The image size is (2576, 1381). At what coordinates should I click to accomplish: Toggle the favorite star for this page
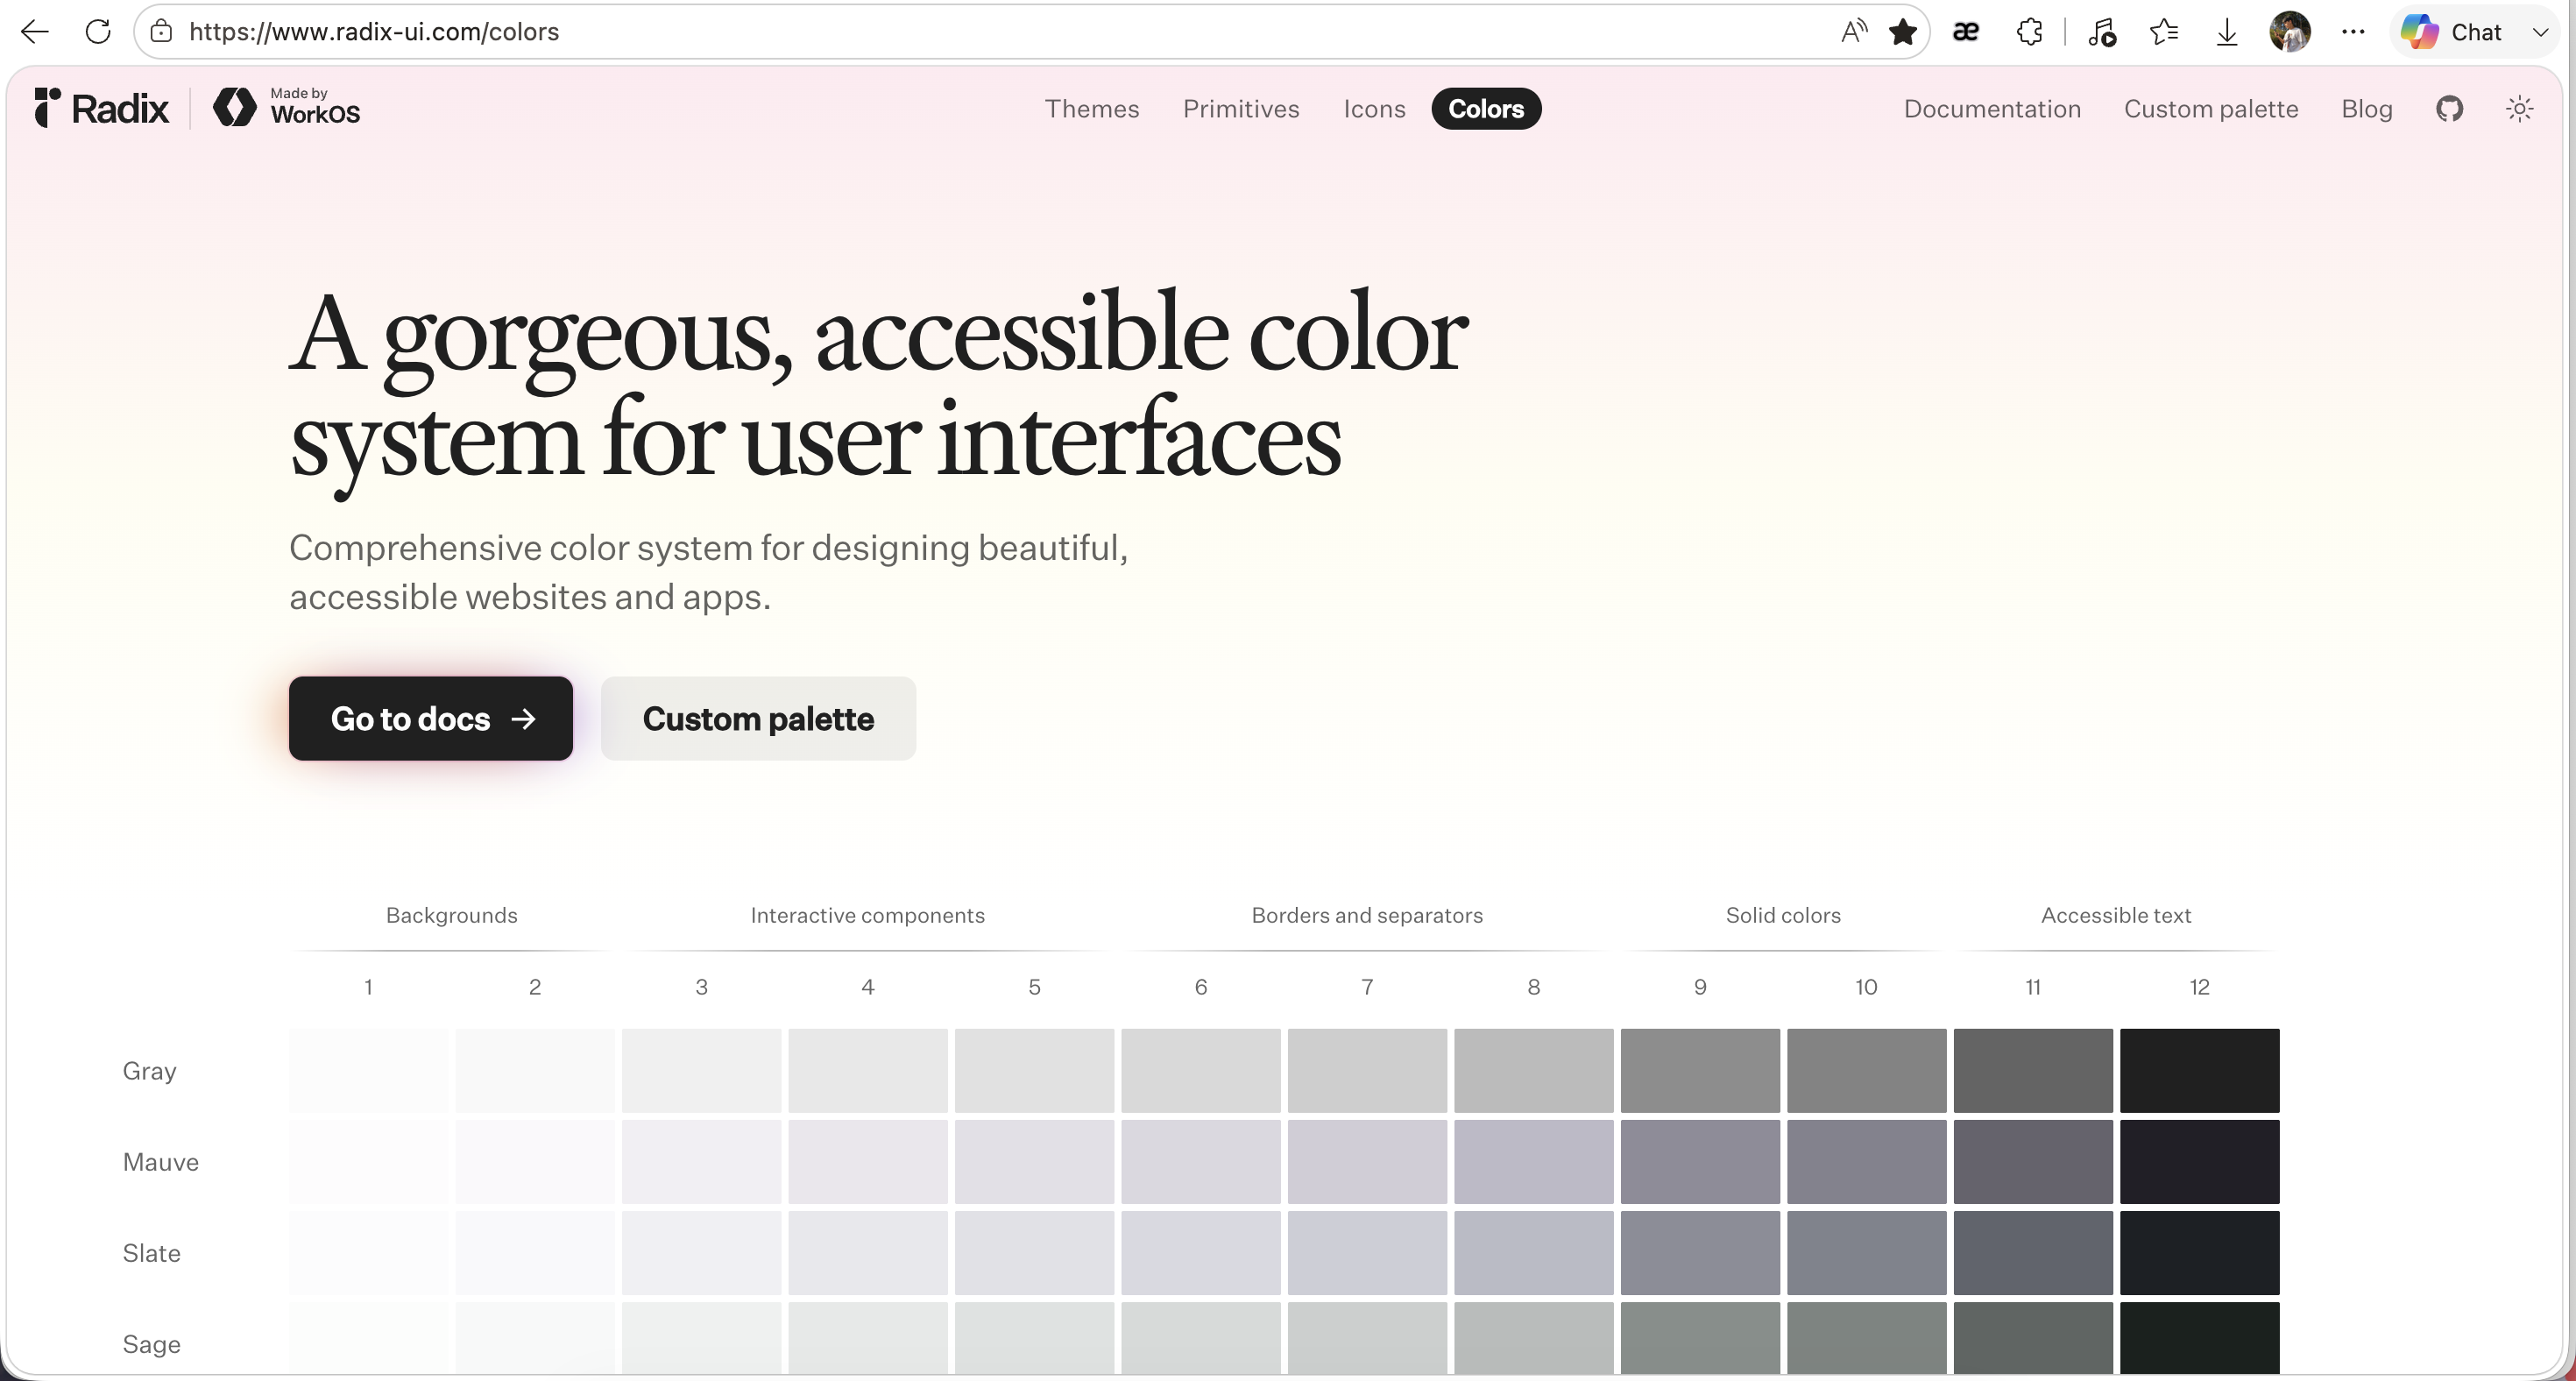(1903, 32)
